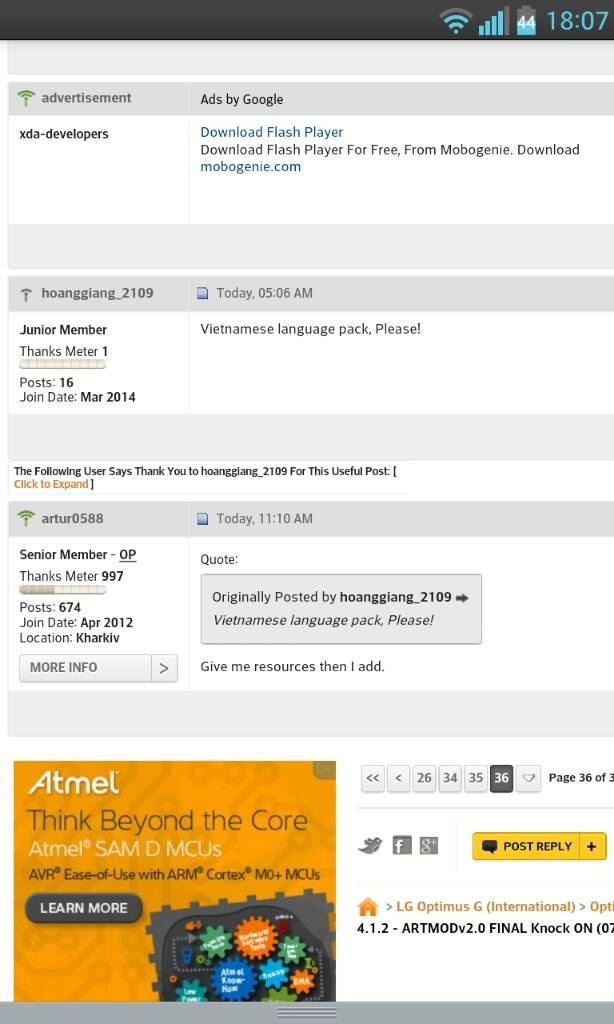This screenshot has width=614, height=1024.
Task: Go to page 26
Action: click(x=424, y=778)
